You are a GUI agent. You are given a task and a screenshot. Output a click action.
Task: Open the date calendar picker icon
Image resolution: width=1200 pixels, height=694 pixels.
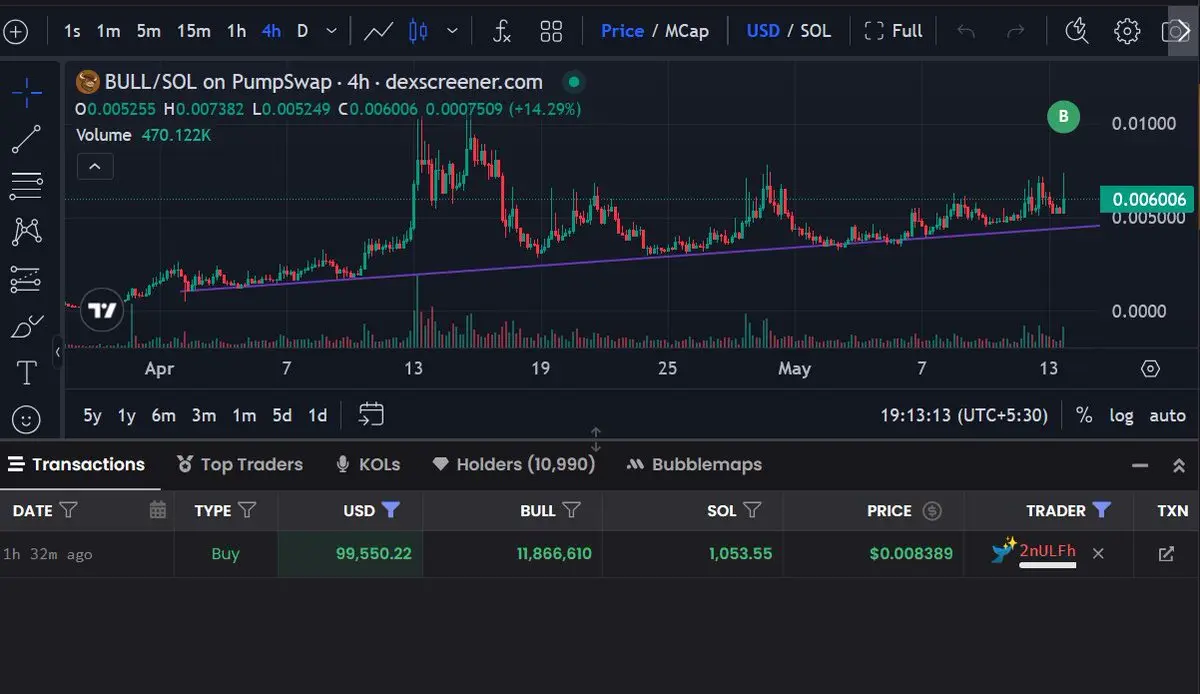pos(157,510)
